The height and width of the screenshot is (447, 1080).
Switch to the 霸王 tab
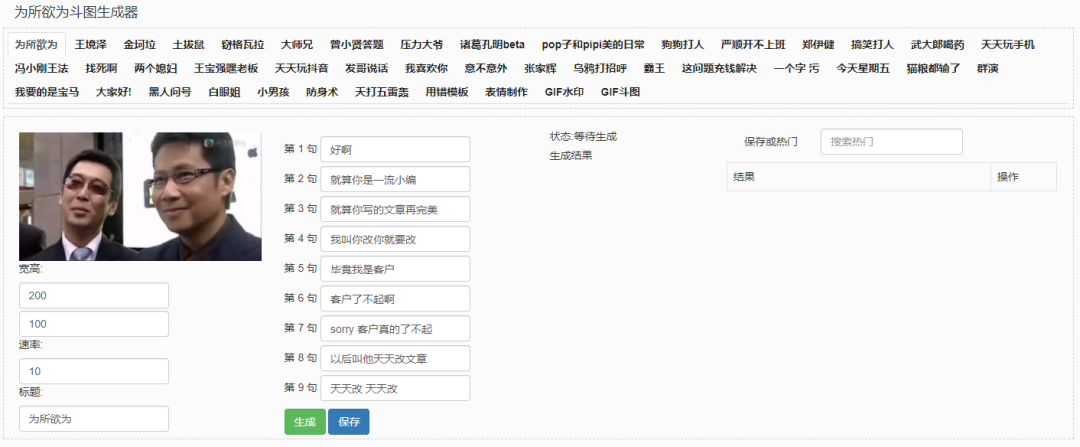(x=654, y=68)
